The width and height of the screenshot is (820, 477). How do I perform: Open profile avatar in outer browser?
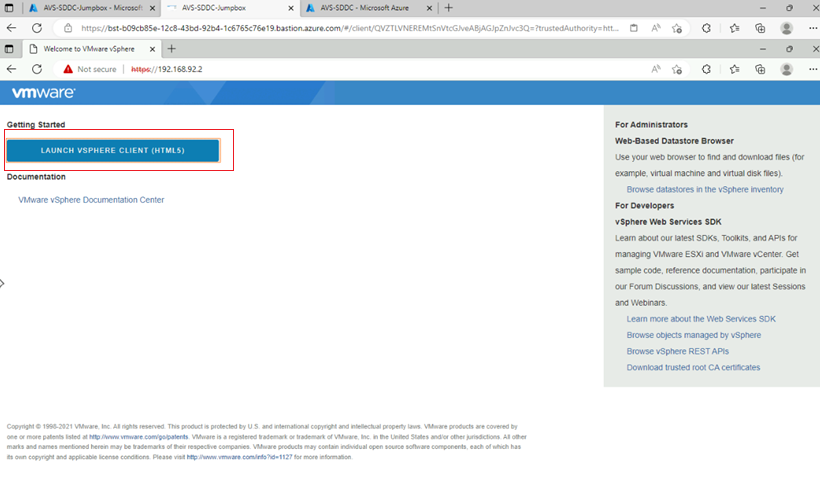click(x=787, y=28)
